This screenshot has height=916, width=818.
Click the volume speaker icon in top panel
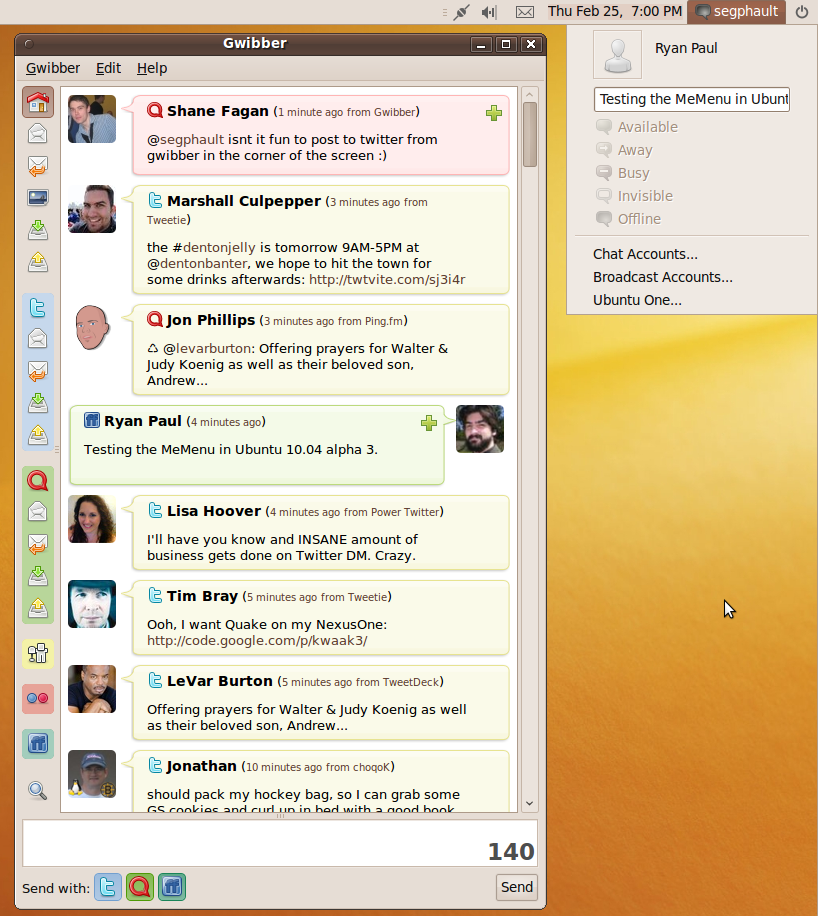pyautogui.click(x=489, y=12)
